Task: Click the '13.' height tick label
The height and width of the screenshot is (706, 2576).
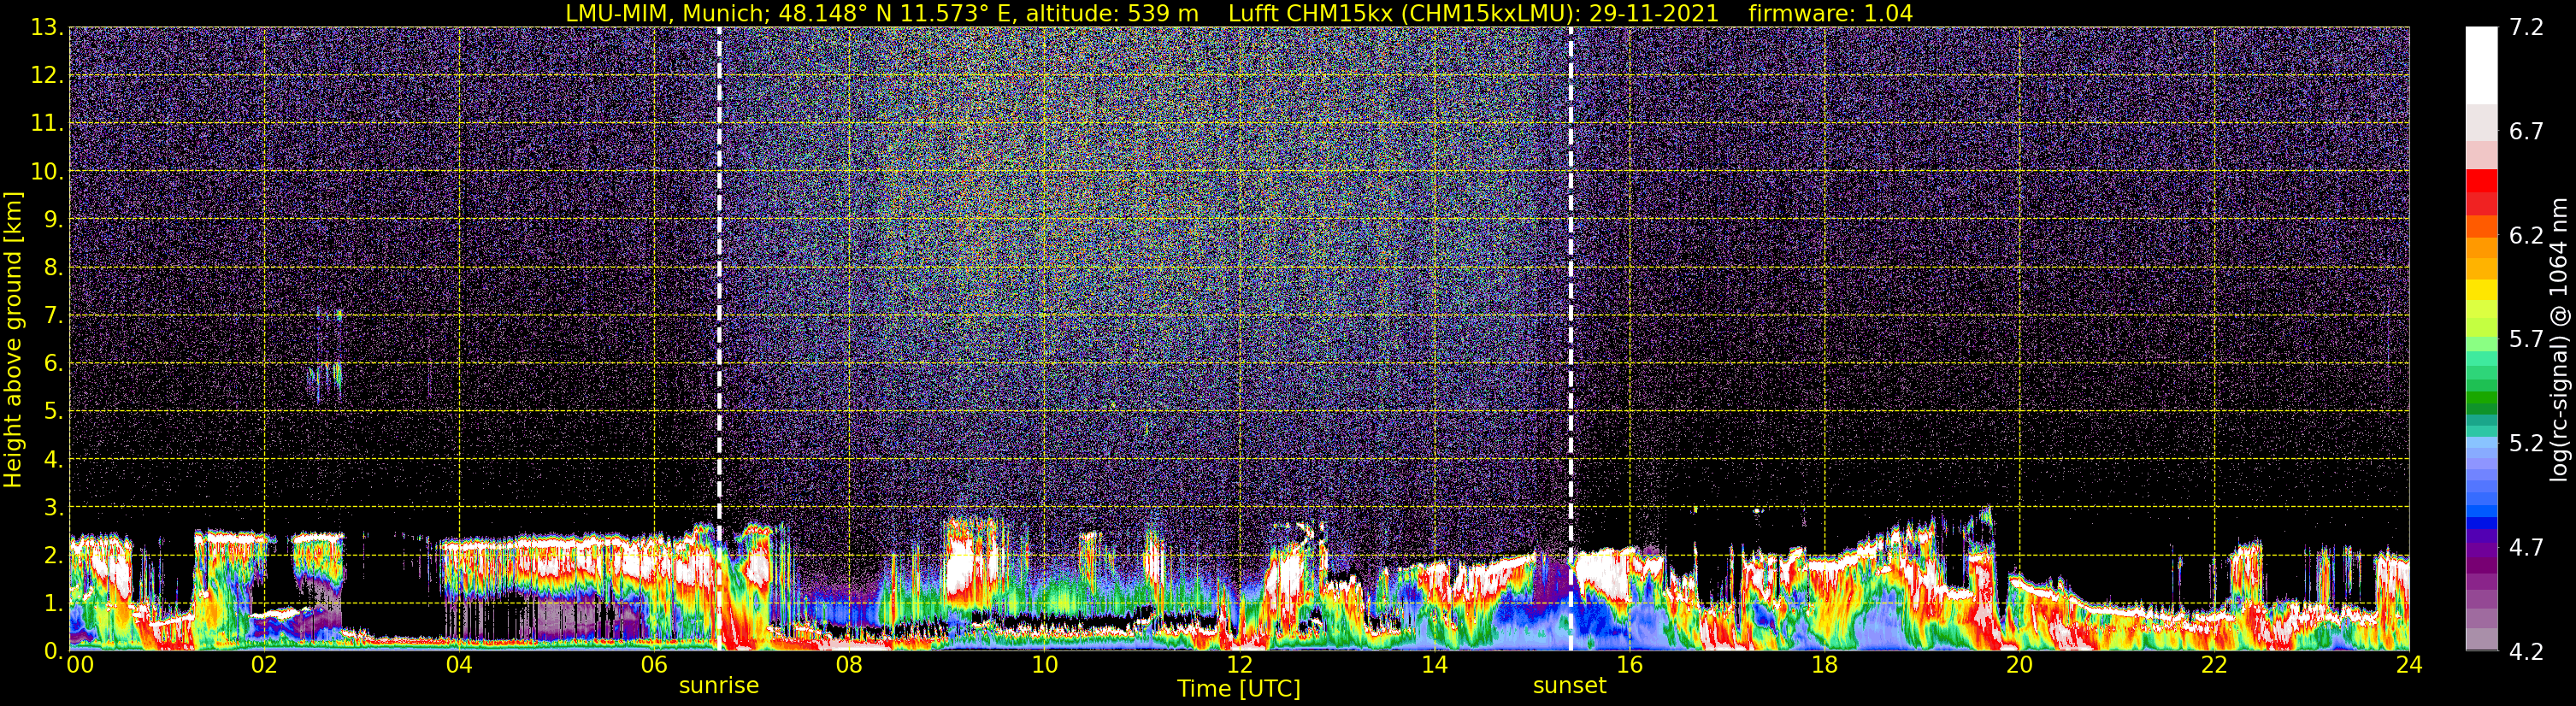Action: (46, 27)
